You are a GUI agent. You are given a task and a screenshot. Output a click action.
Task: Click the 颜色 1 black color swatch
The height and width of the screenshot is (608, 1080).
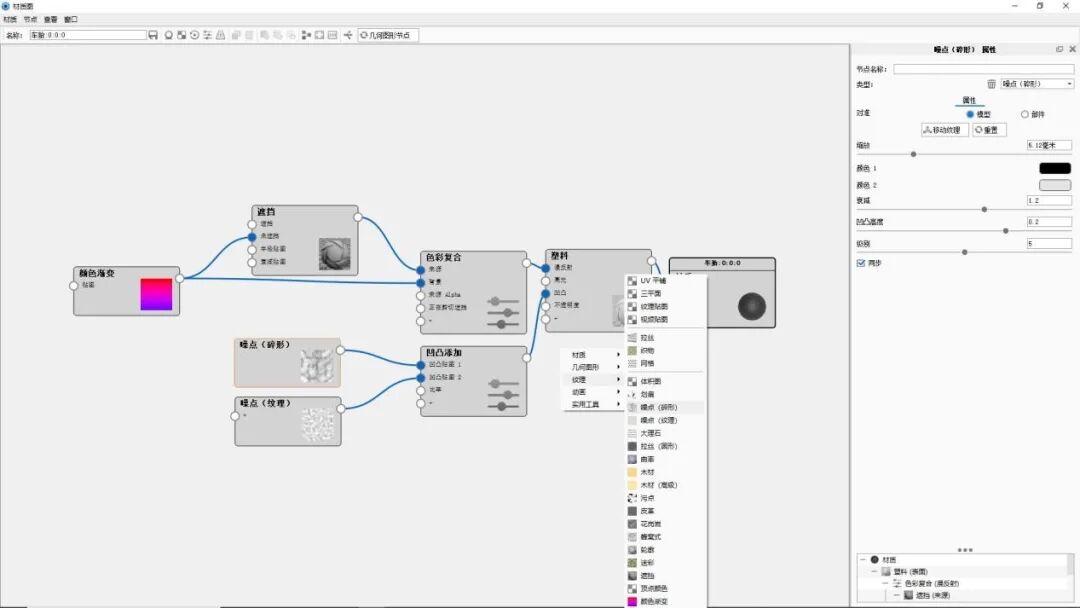pyautogui.click(x=1055, y=168)
